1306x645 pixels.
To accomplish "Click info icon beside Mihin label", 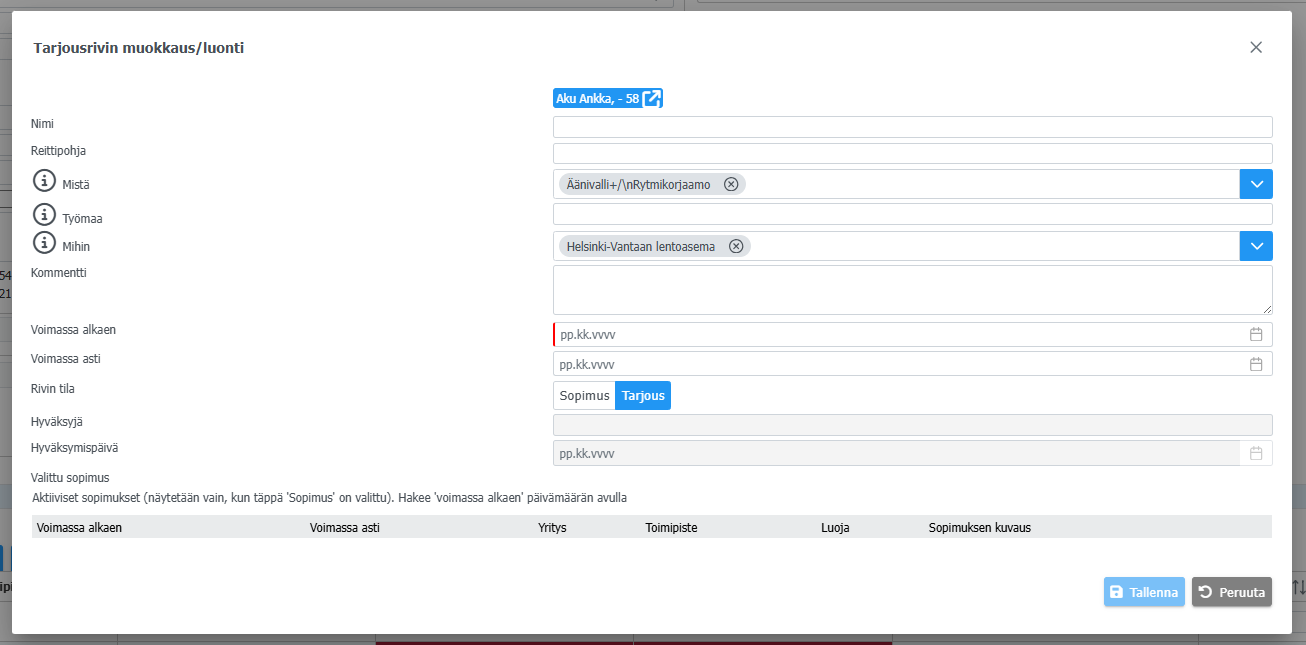I will pos(44,243).
